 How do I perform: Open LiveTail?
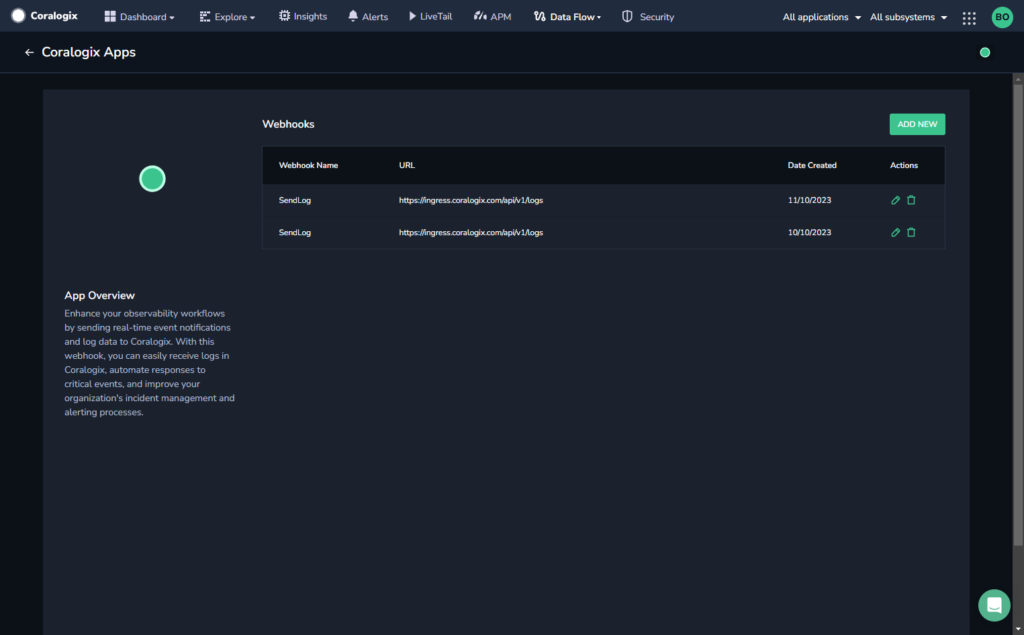click(430, 16)
